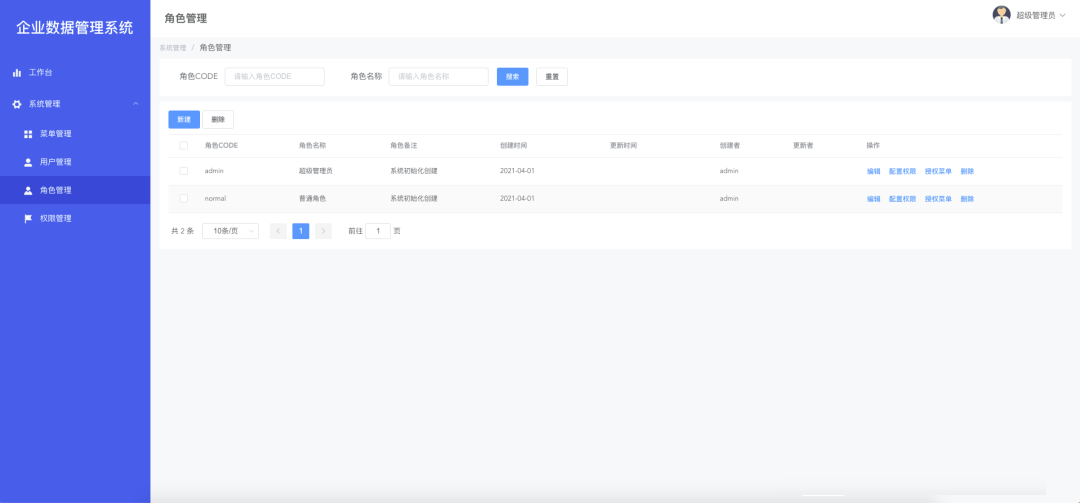This screenshot has width=1080, height=503.
Task: Click 授权菜单 in the admin row
Action: tap(938, 171)
